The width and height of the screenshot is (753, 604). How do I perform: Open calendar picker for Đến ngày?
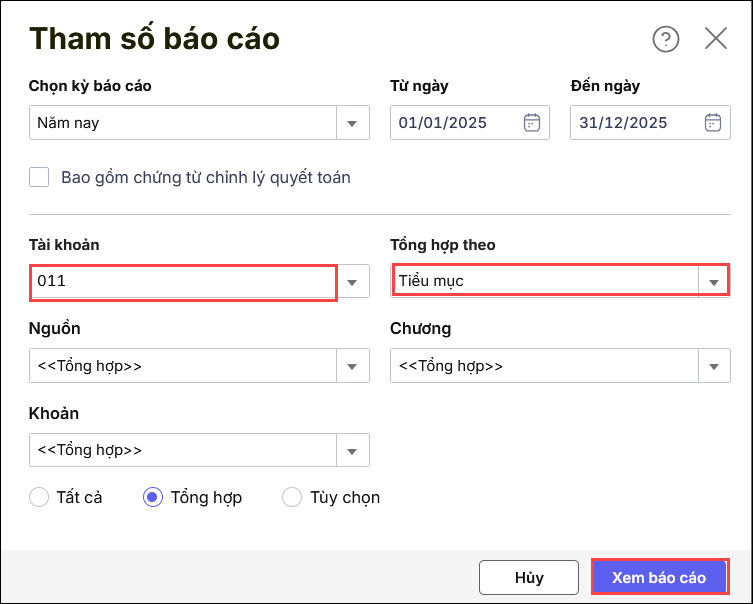[712, 123]
